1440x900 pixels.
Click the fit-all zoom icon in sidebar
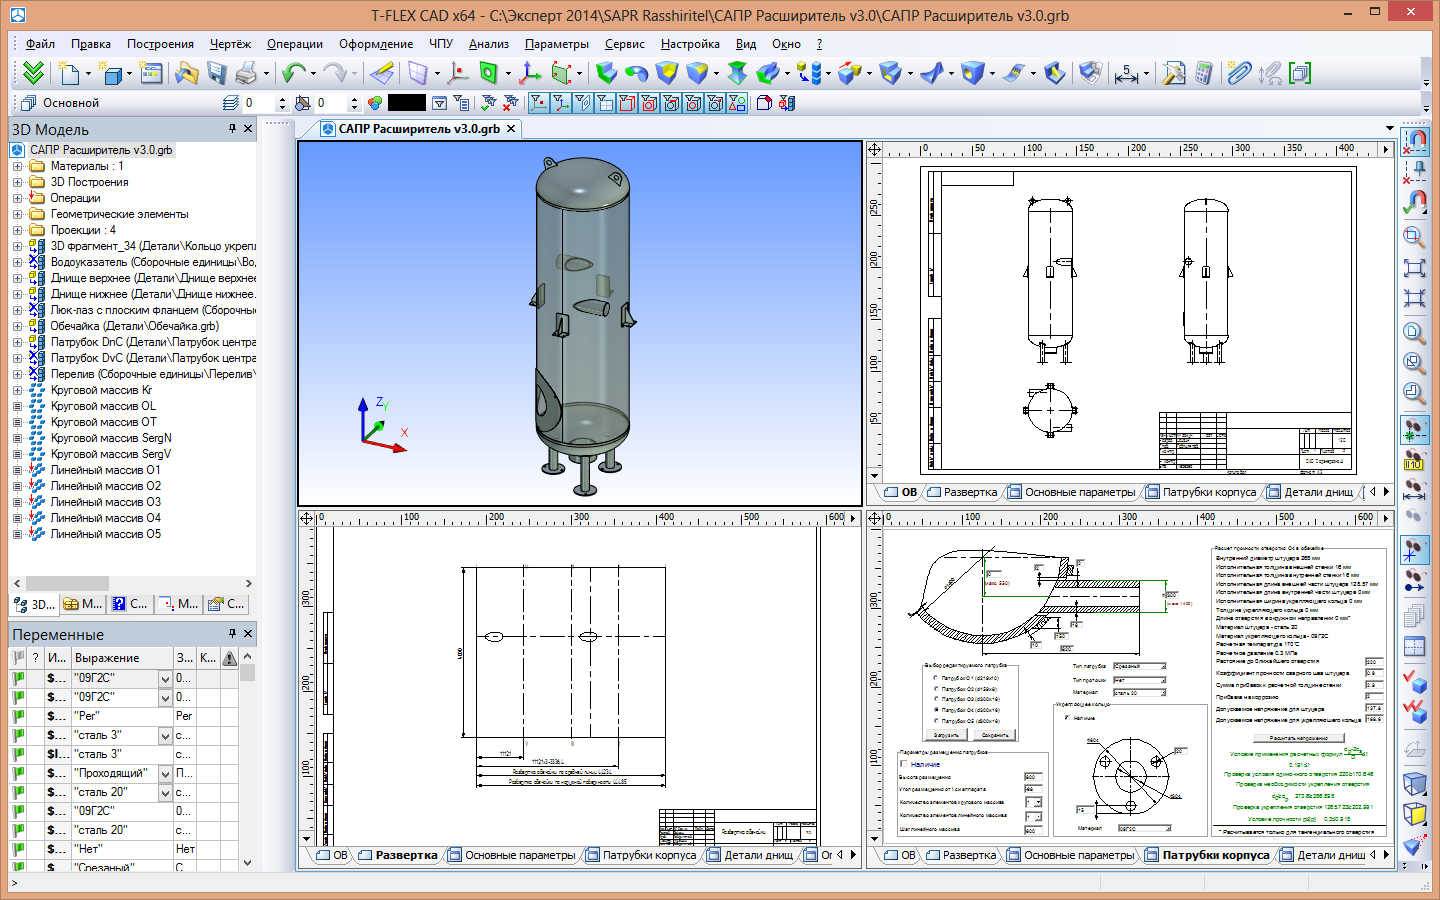pyautogui.click(x=1414, y=268)
